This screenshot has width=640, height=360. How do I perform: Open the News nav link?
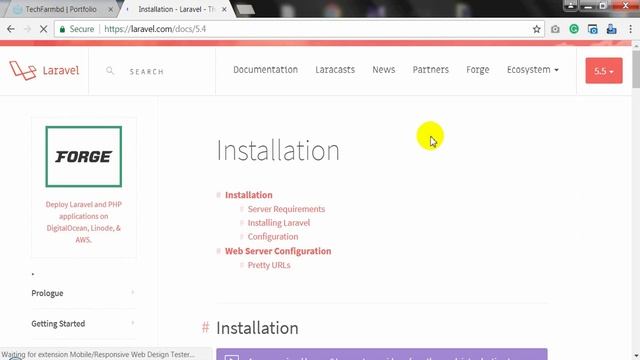coord(384,70)
